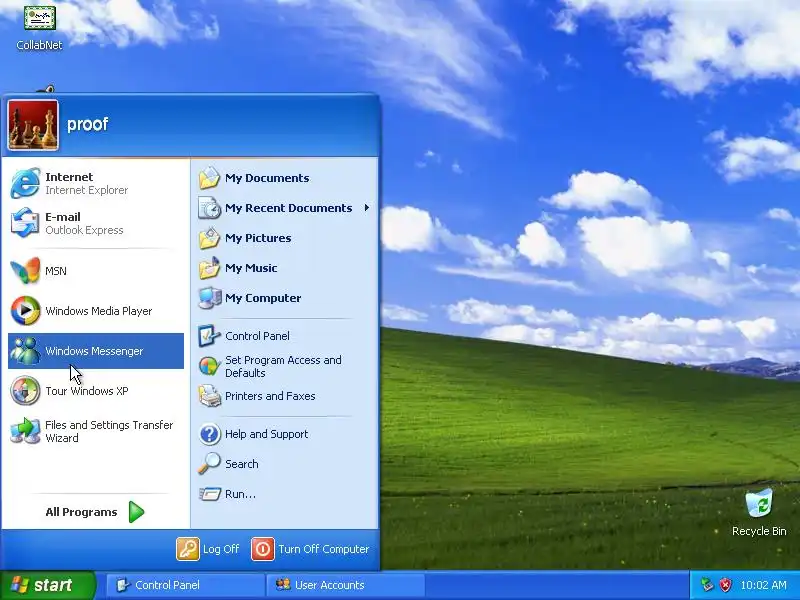Select the Internet menu entry text
The height and width of the screenshot is (600, 800).
coord(69,177)
